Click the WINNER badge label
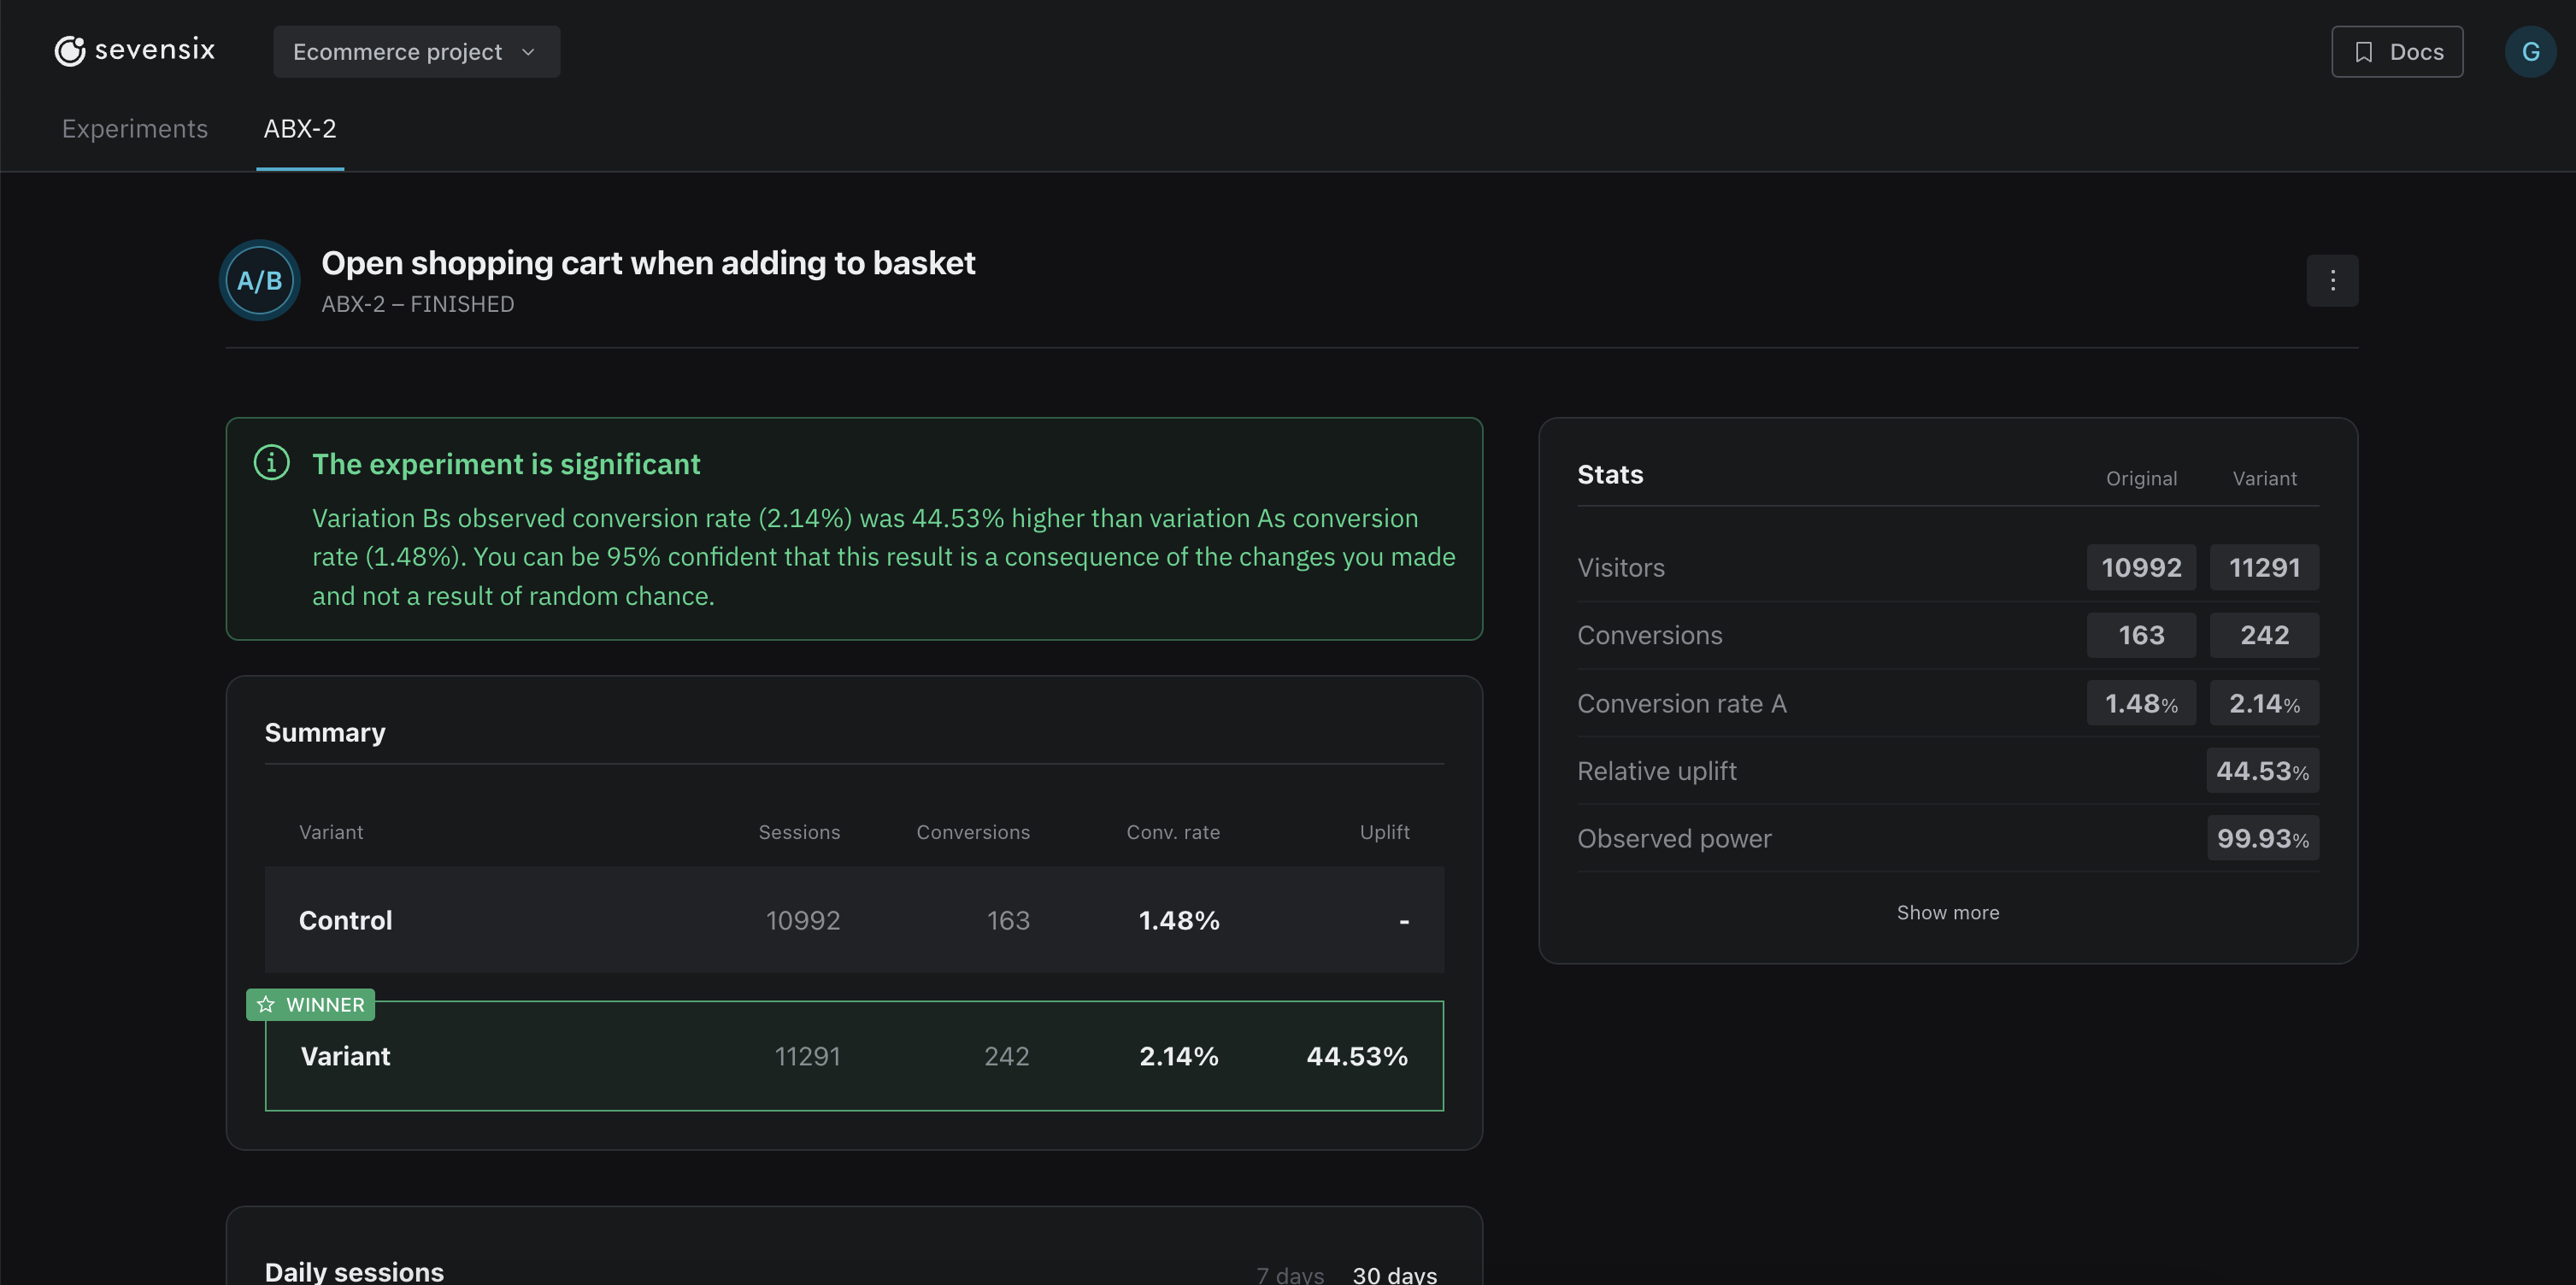Viewport: 2576px width, 1285px height. (311, 1004)
